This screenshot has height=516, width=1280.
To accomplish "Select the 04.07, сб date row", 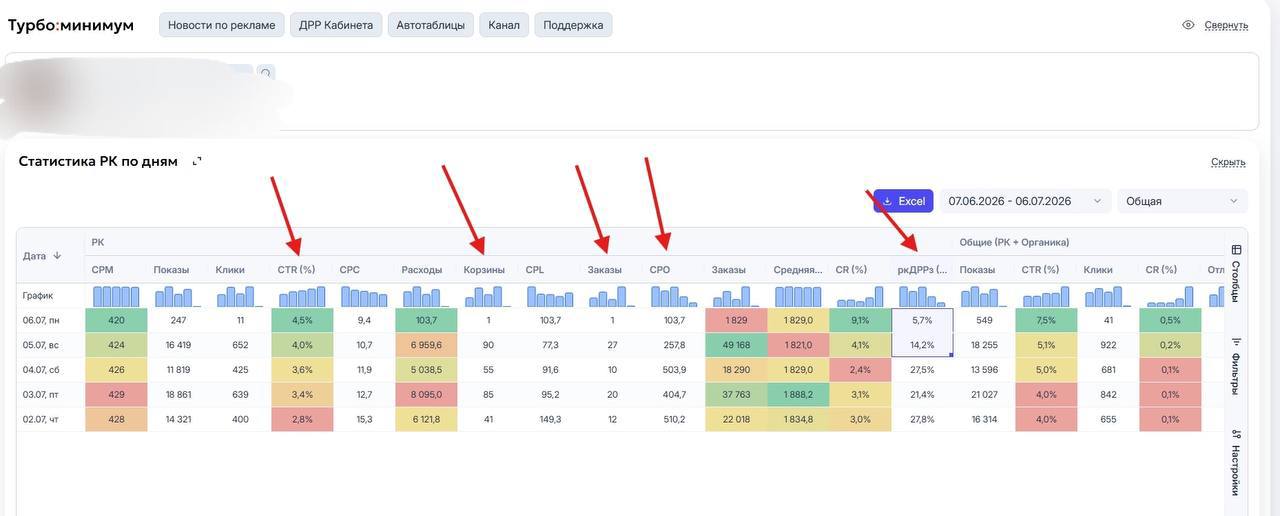I will point(41,370).
